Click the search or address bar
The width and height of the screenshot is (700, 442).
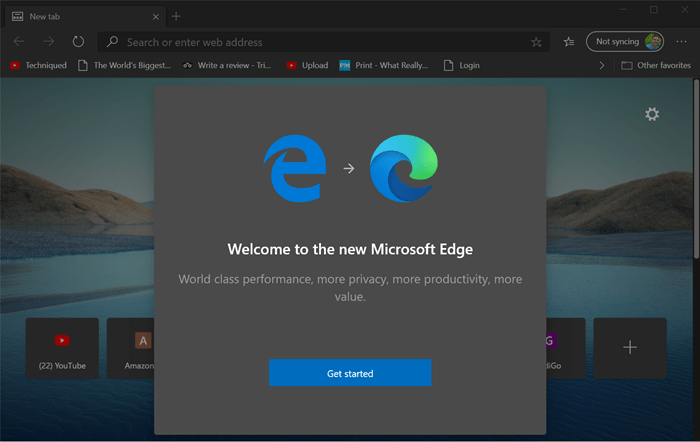click(x=324, y=42)
